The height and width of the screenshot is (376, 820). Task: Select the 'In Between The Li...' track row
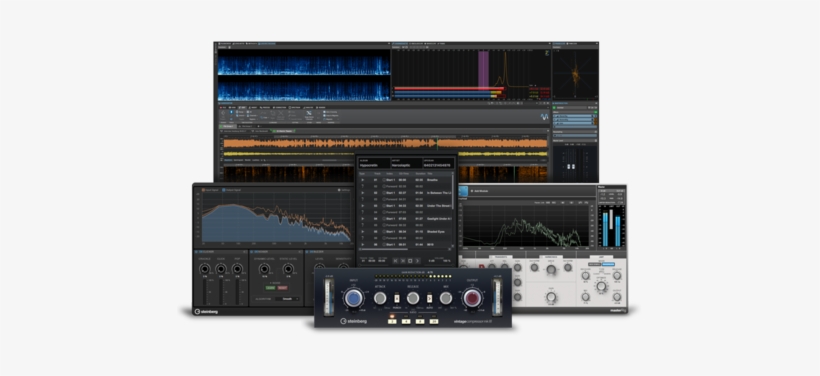[x=406, y=192]
